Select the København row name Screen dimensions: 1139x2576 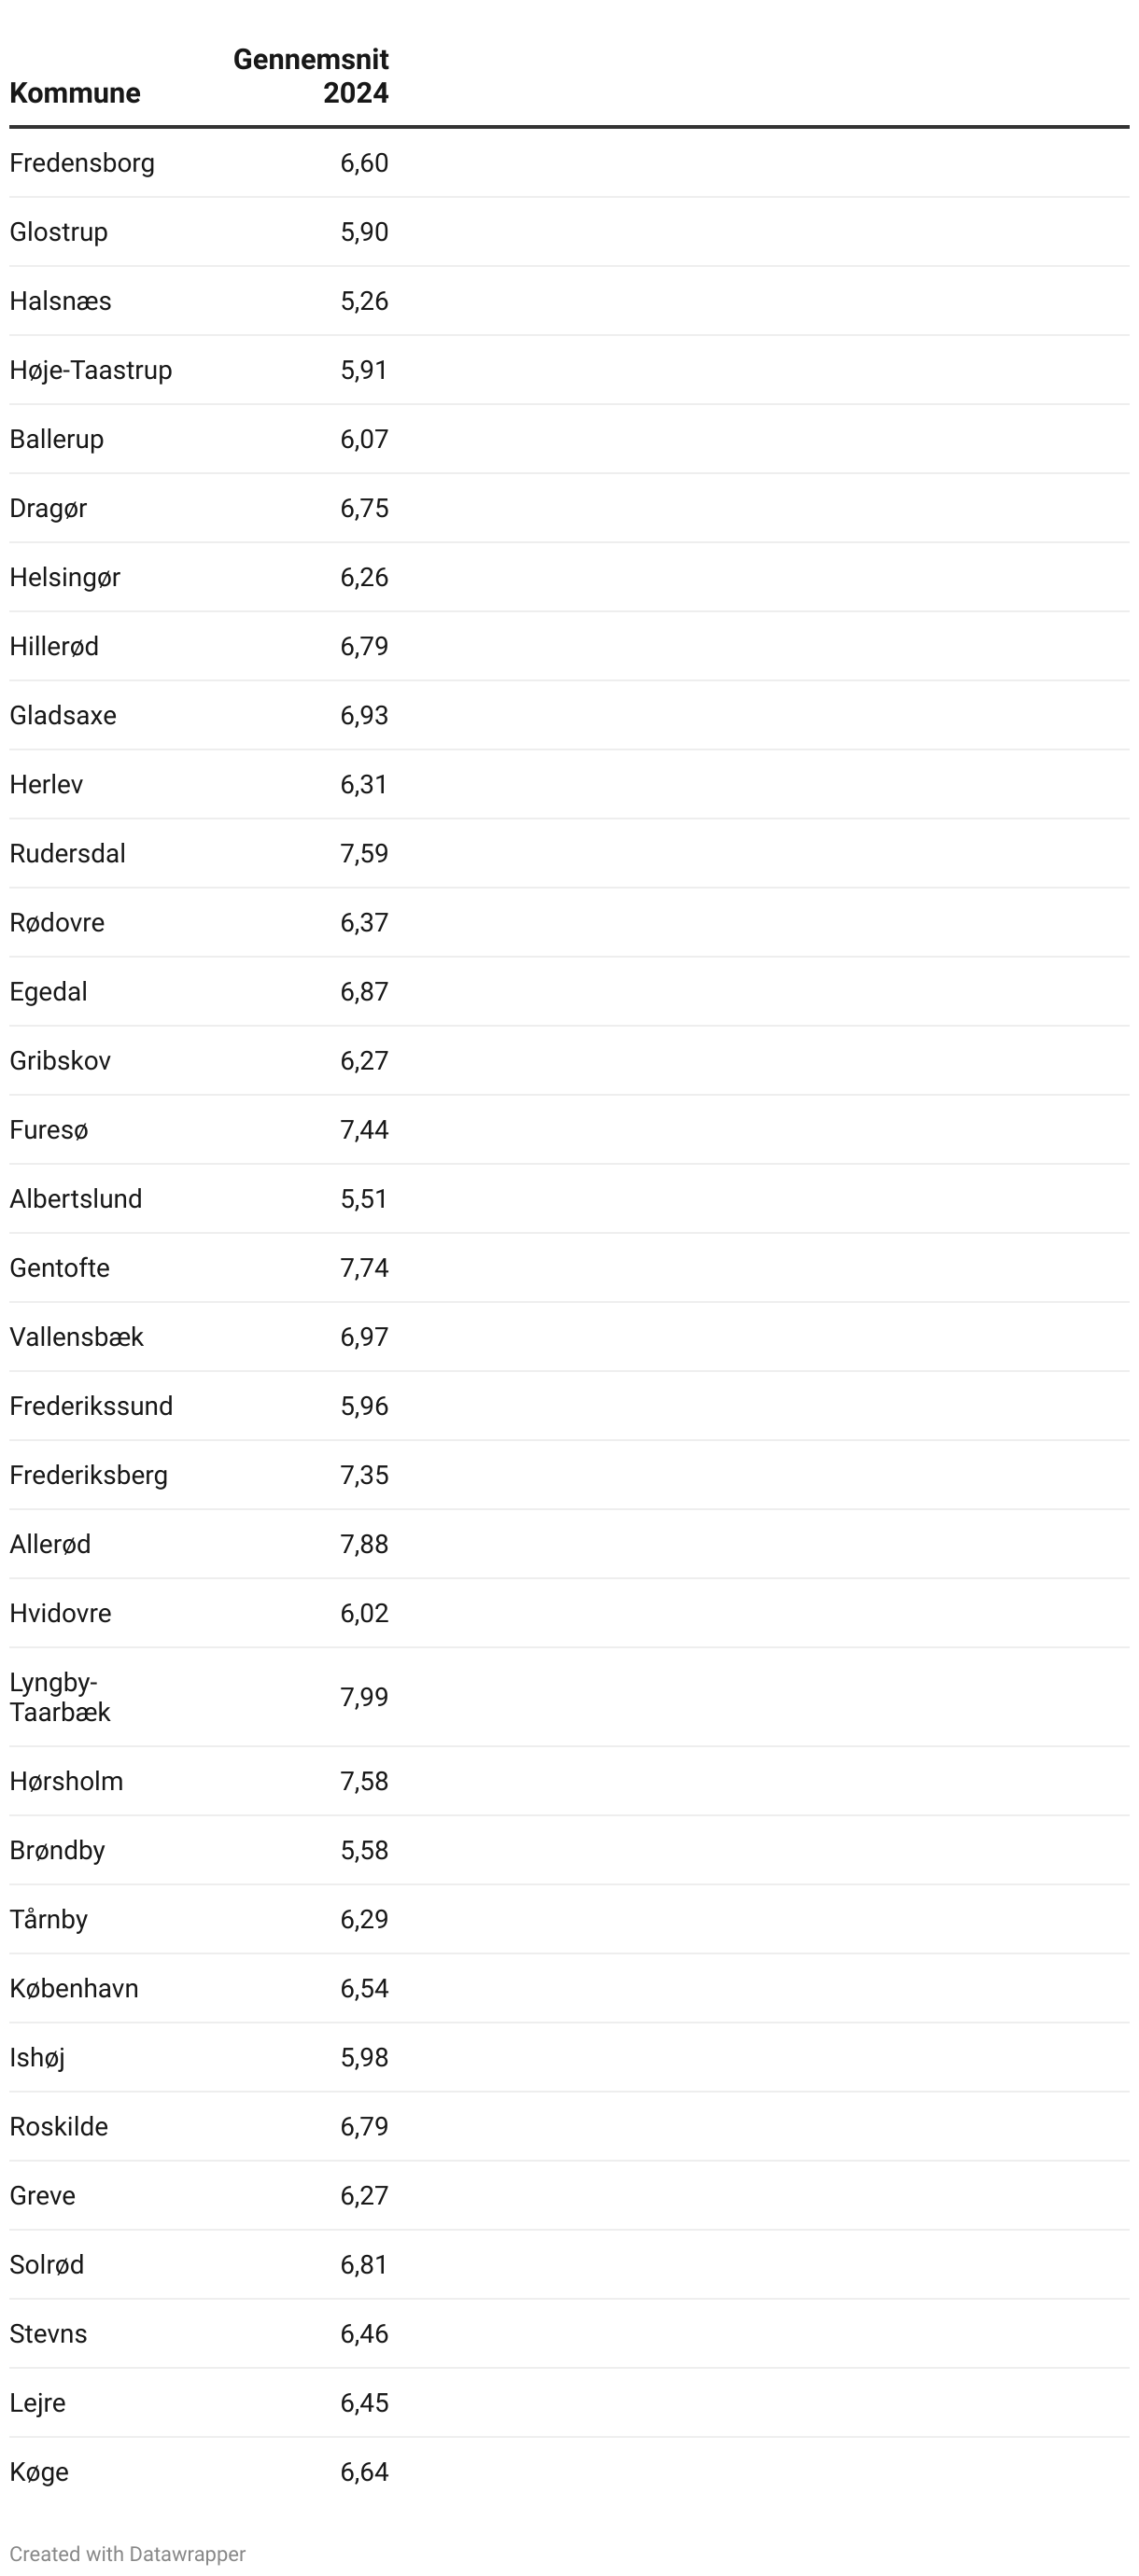pos(74,1988)
